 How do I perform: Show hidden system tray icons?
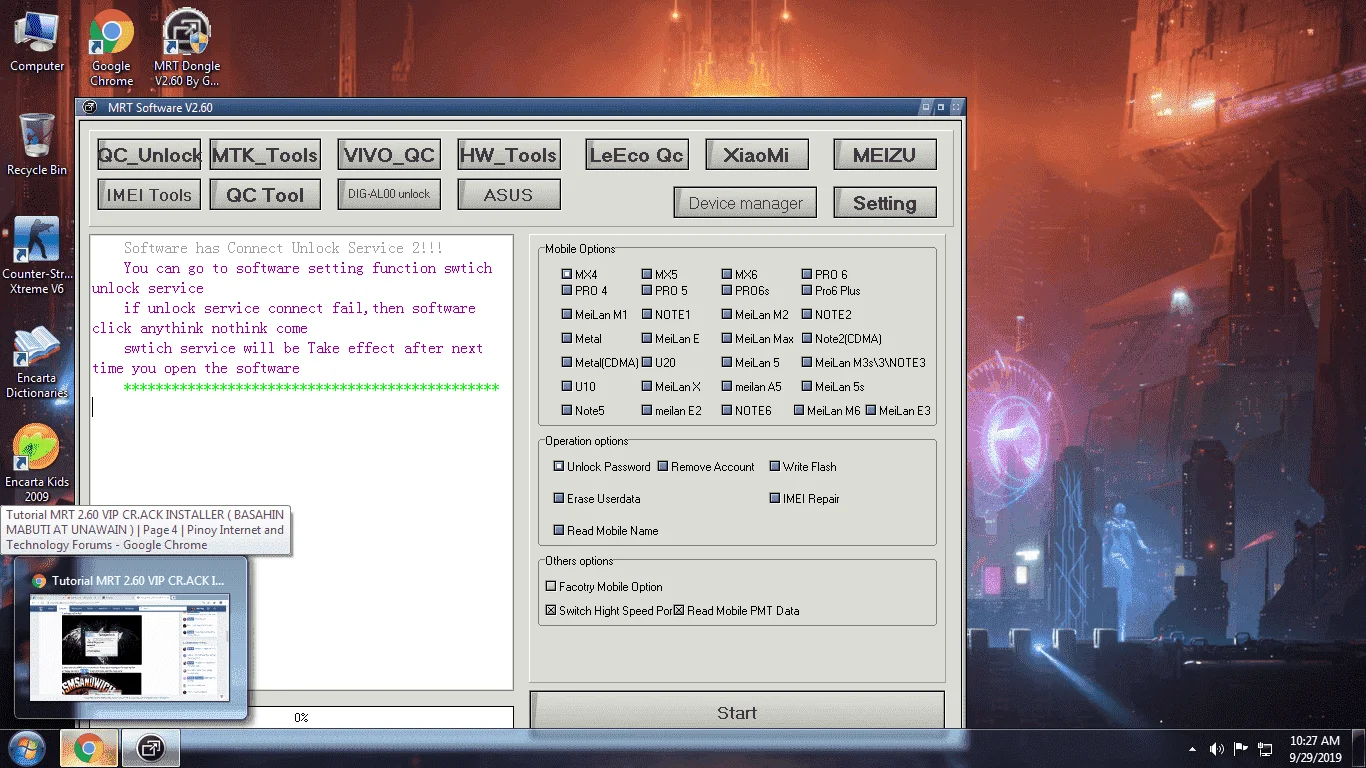coord(1192,749)
